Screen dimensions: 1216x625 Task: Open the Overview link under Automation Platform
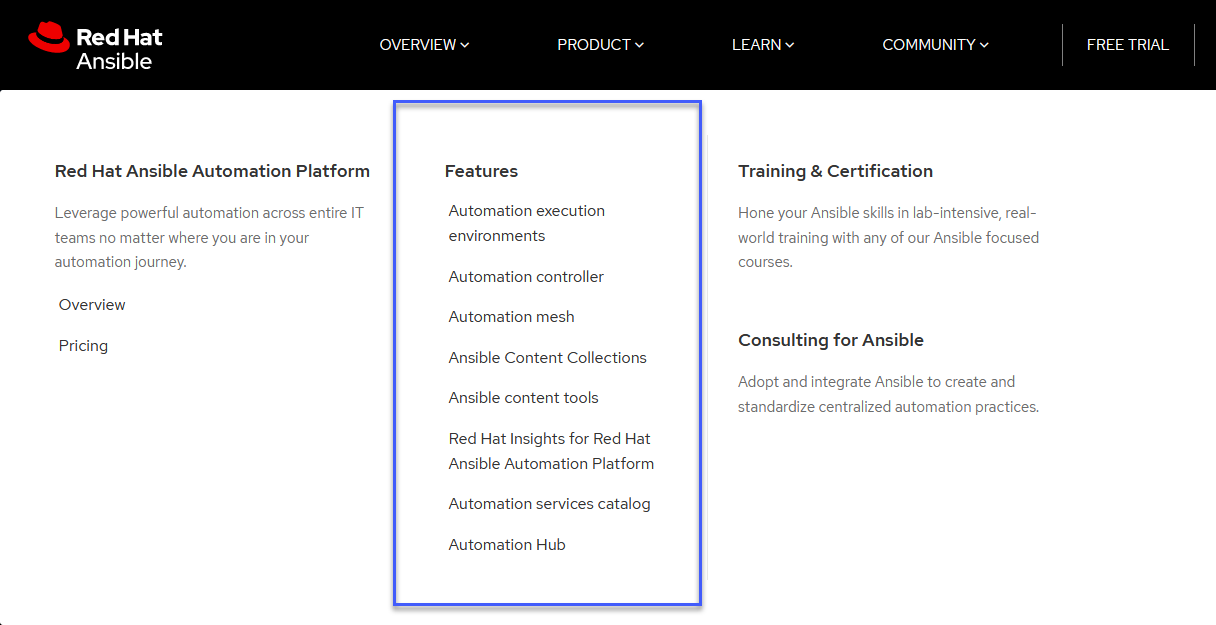91,304
